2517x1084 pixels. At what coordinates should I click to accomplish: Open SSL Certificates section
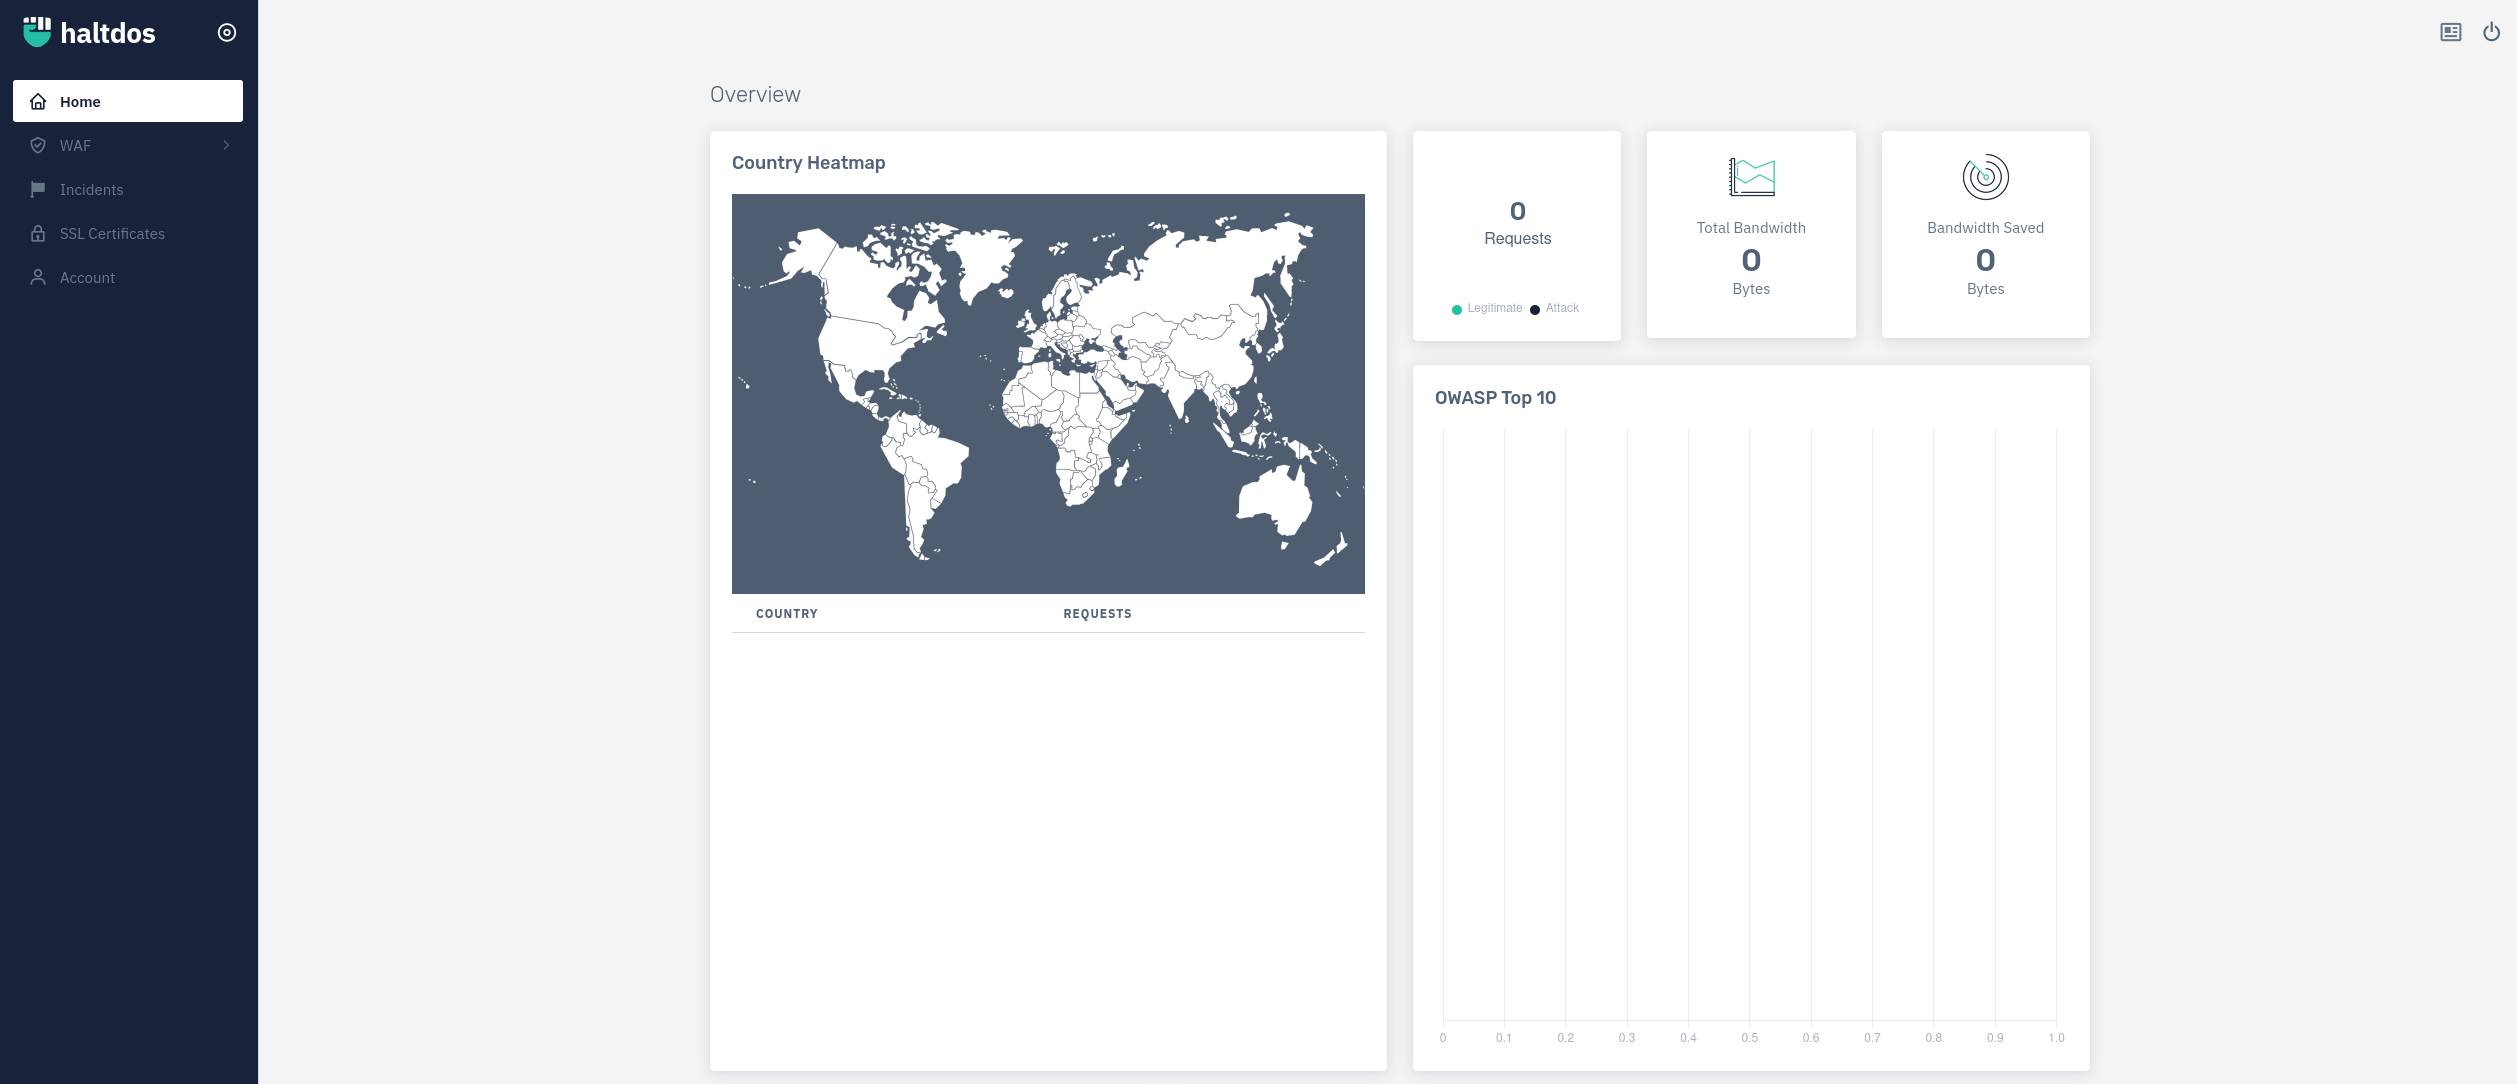click(112, 234)
